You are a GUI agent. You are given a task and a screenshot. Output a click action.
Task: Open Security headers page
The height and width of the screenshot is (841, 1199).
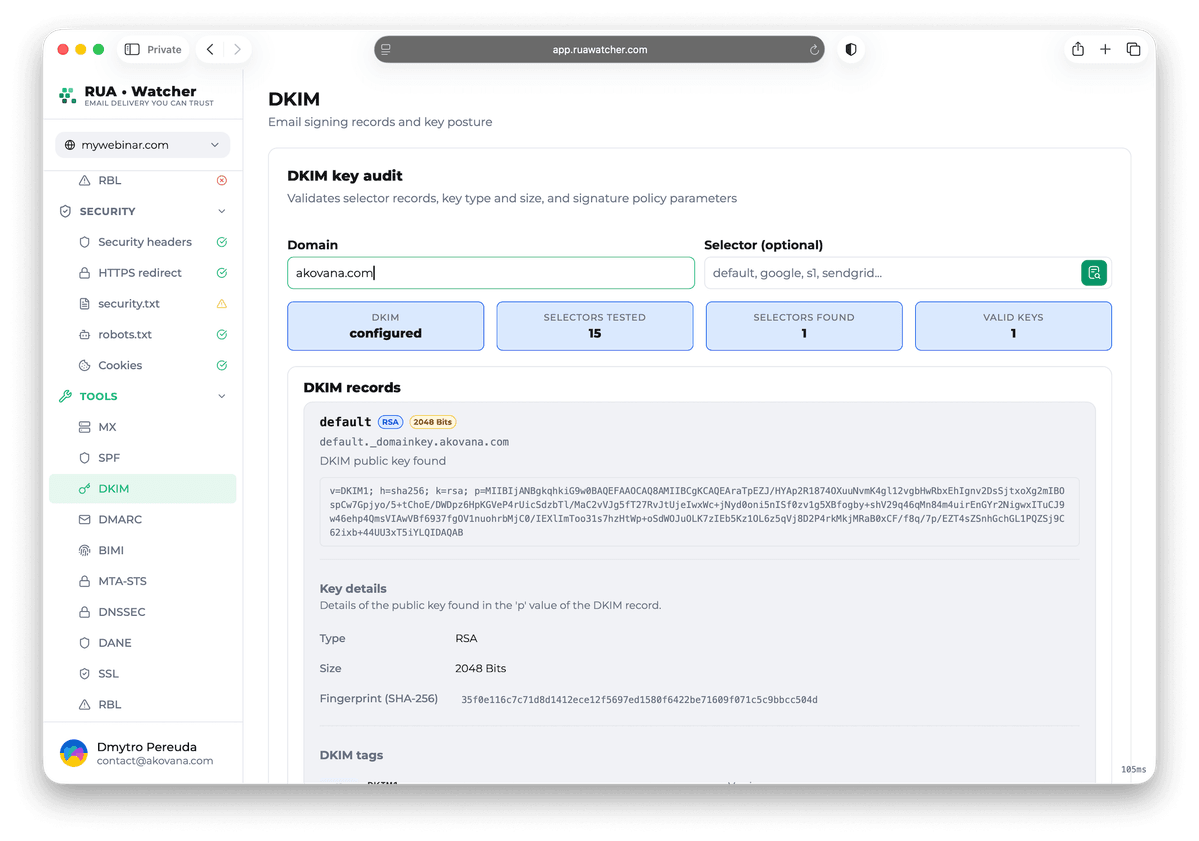(142, 242)
